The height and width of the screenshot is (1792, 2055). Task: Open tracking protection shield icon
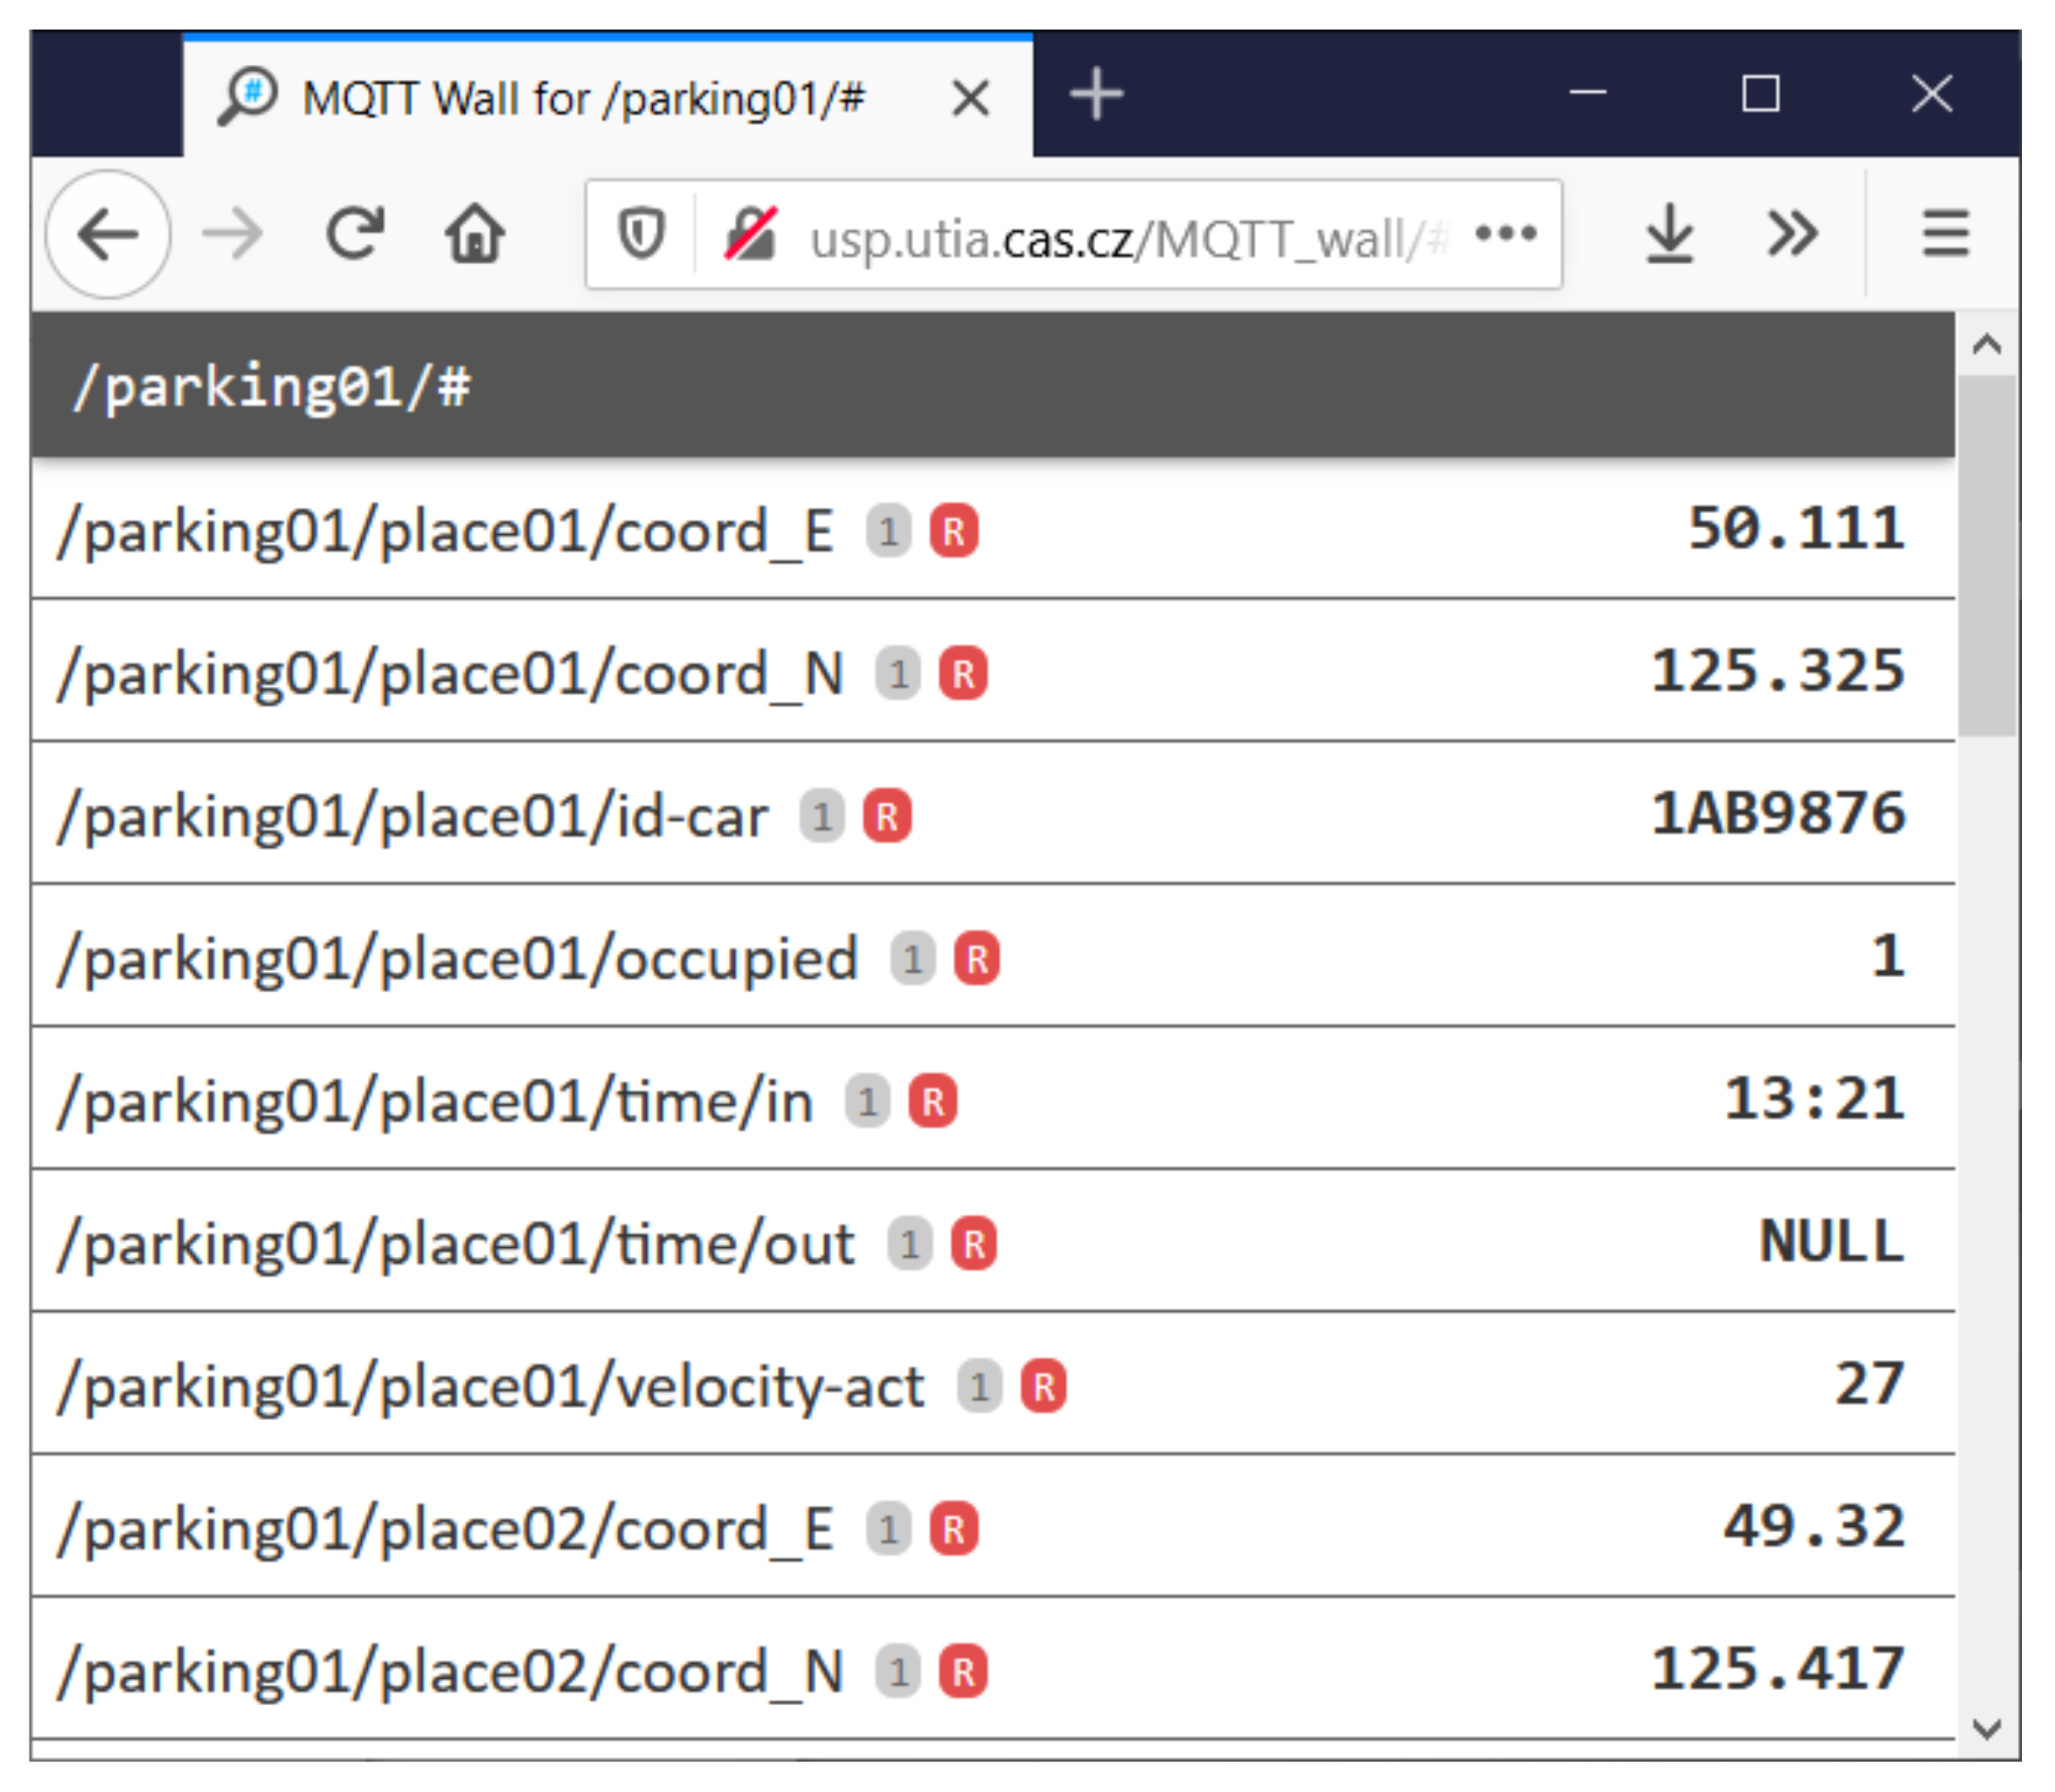[x=641, y=235]
